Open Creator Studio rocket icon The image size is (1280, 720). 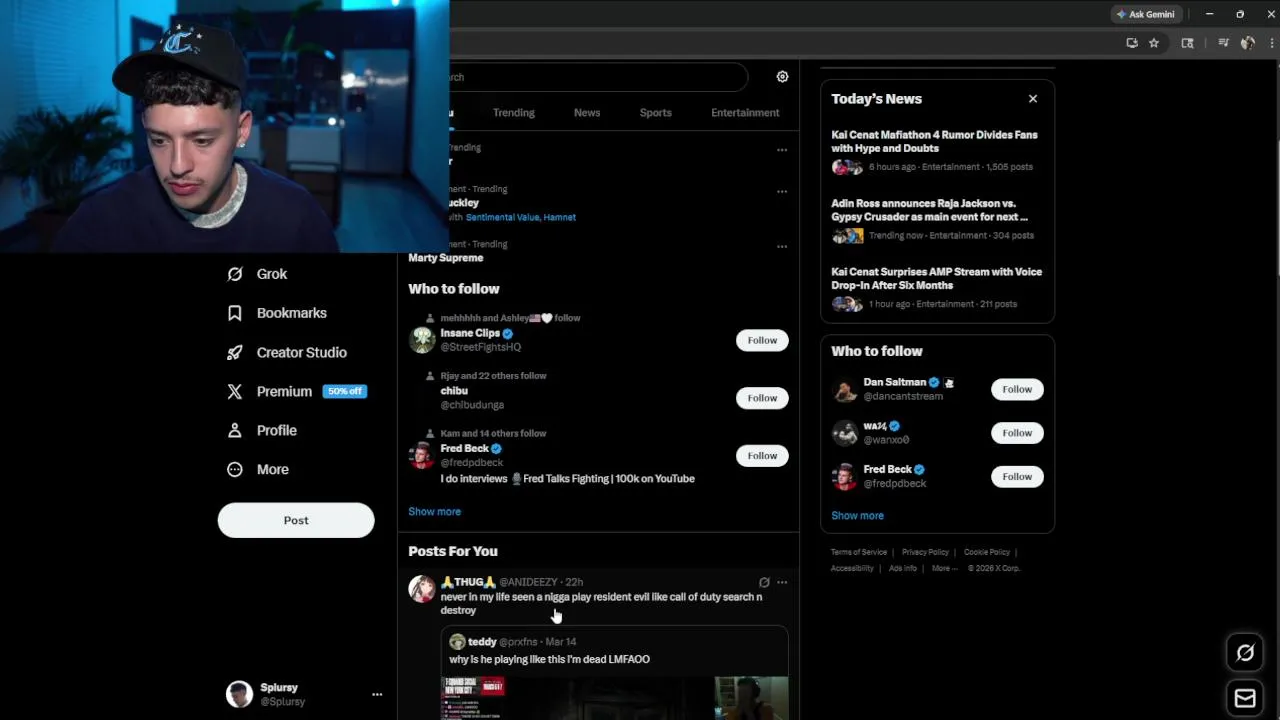pyautogui.click(x=235, y=352)
